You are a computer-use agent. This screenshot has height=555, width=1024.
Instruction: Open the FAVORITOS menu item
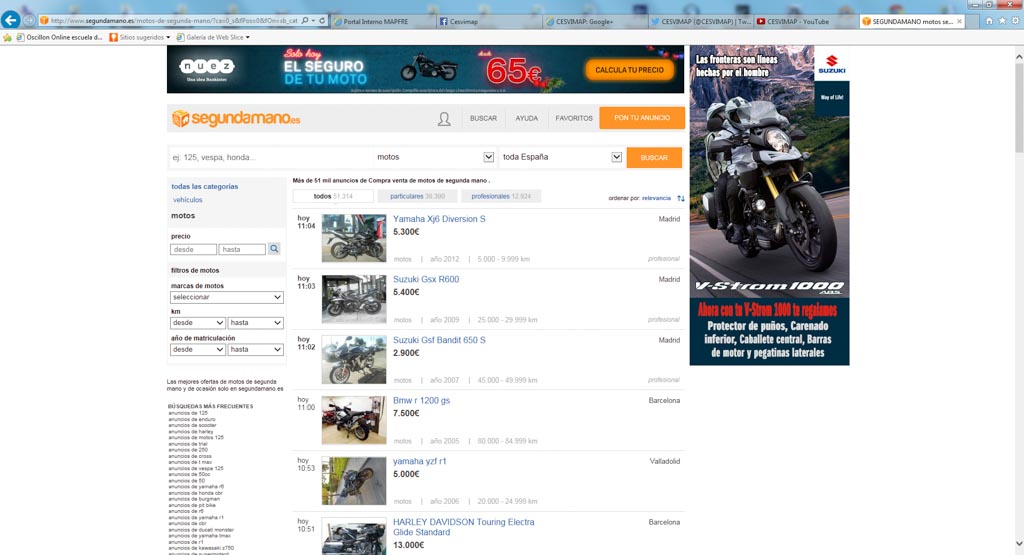(574, 118)
